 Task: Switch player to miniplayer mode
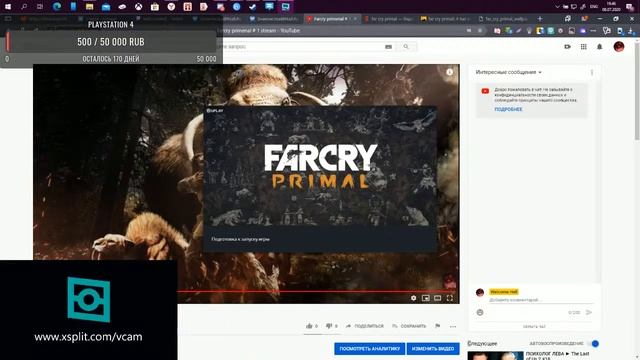click(x=426, y=298)
